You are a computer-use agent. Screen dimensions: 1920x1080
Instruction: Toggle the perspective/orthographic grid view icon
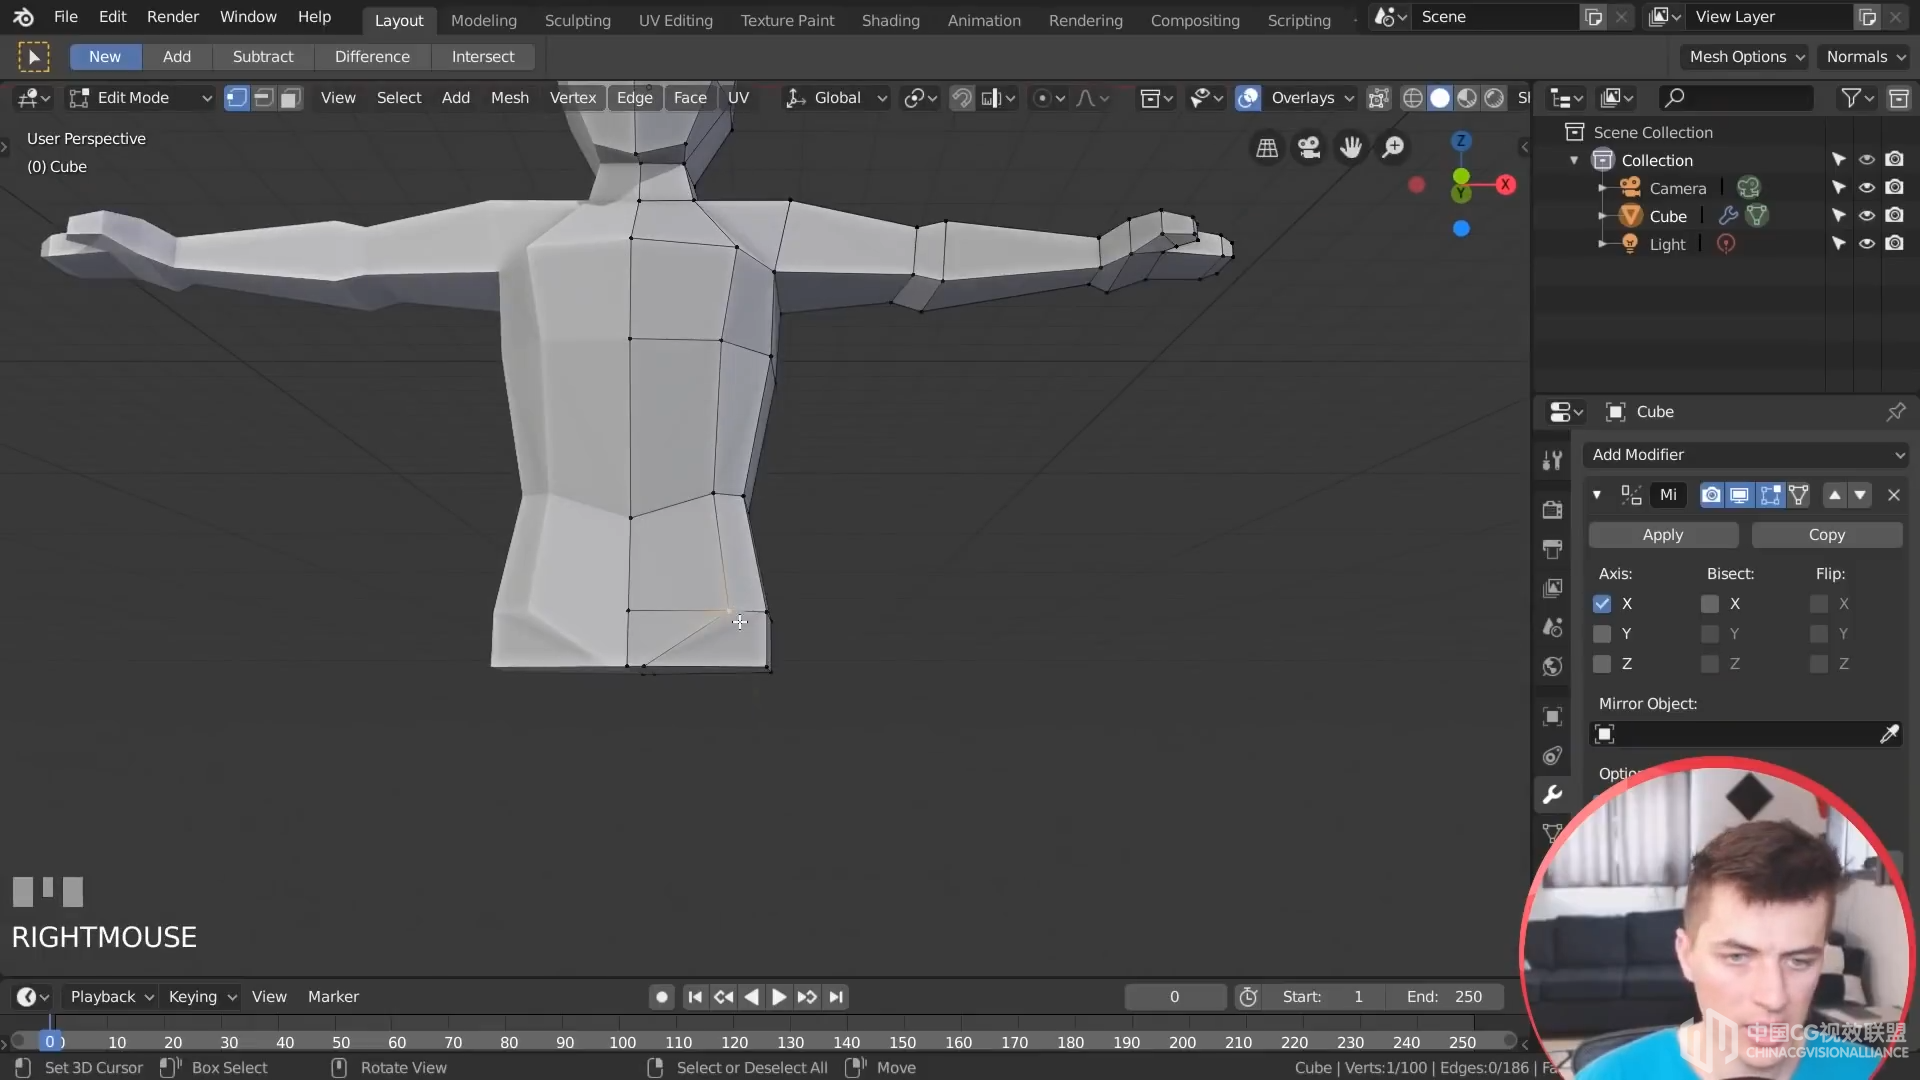click(1267, 148)
